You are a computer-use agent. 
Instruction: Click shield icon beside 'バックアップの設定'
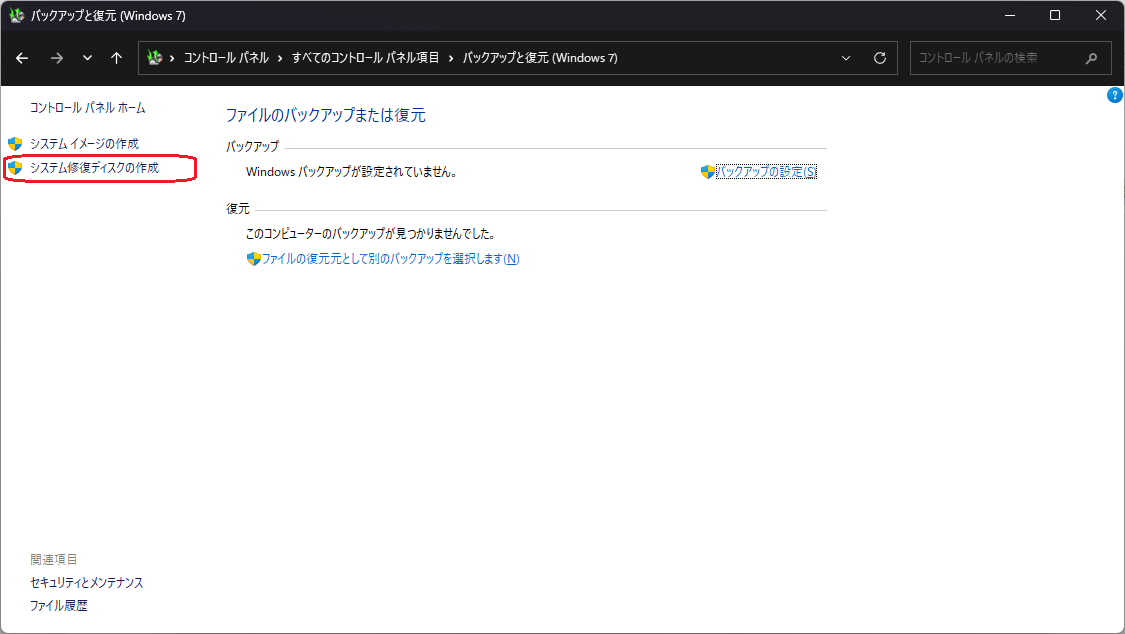click(x=708, y=171)
